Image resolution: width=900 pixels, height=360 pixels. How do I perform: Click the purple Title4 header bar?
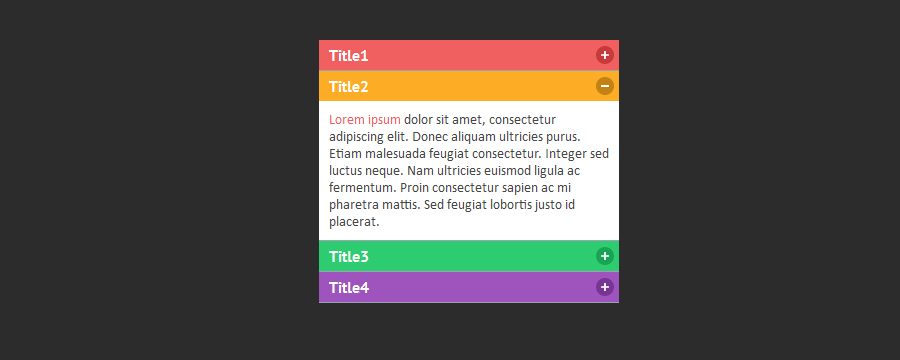[469, 287]
